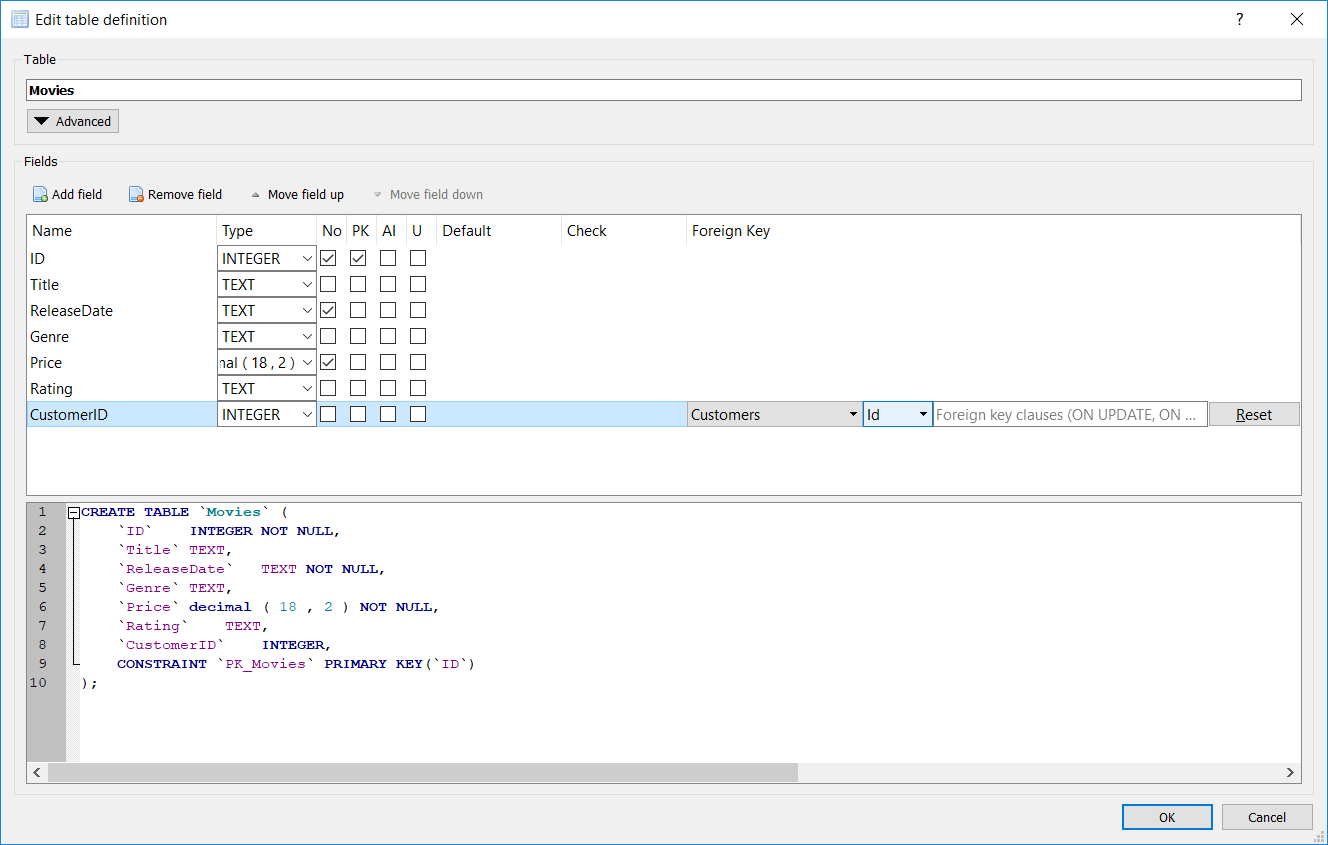Toggle Not Null checkbox for Title field
This screenshot has height=845, width=1328.
(328, 285)
